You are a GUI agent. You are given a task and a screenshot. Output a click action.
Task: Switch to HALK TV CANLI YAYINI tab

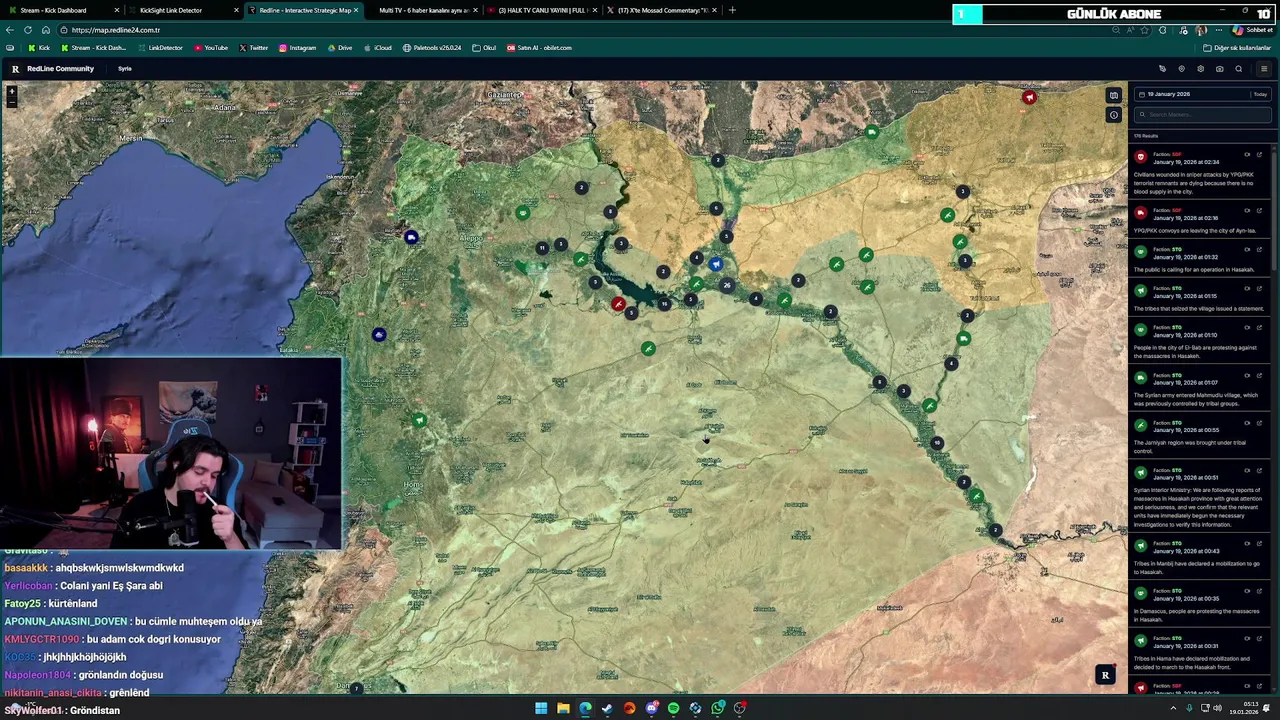(x=541, y=10)
